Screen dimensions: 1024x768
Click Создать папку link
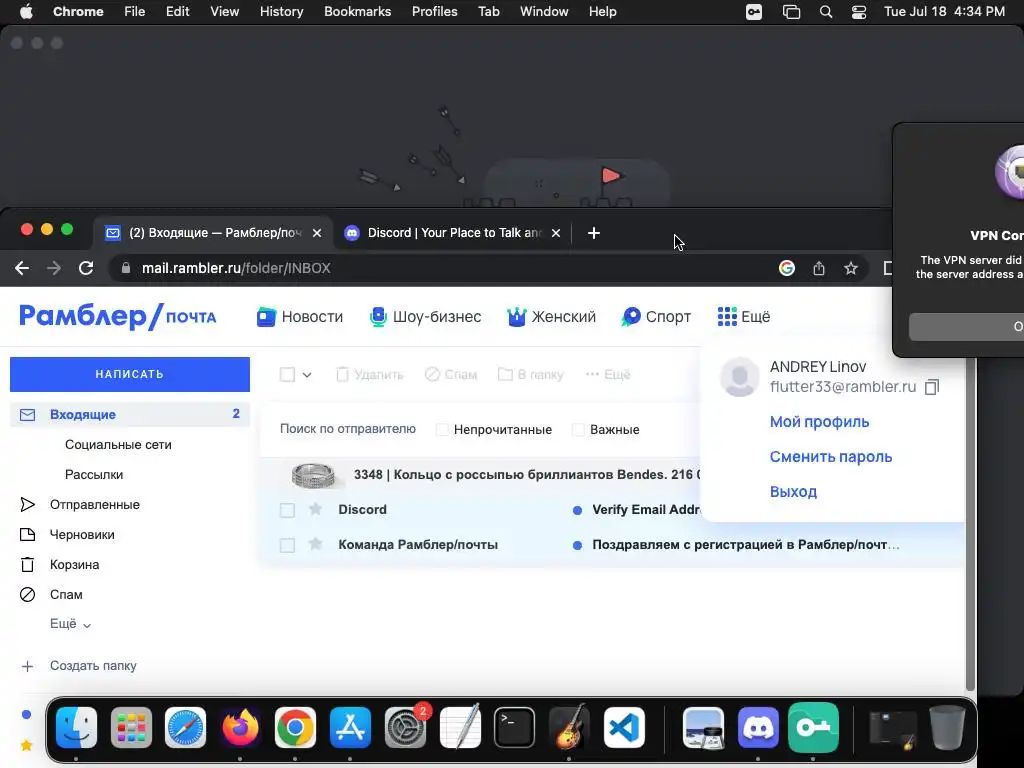(x=93, y=665)
